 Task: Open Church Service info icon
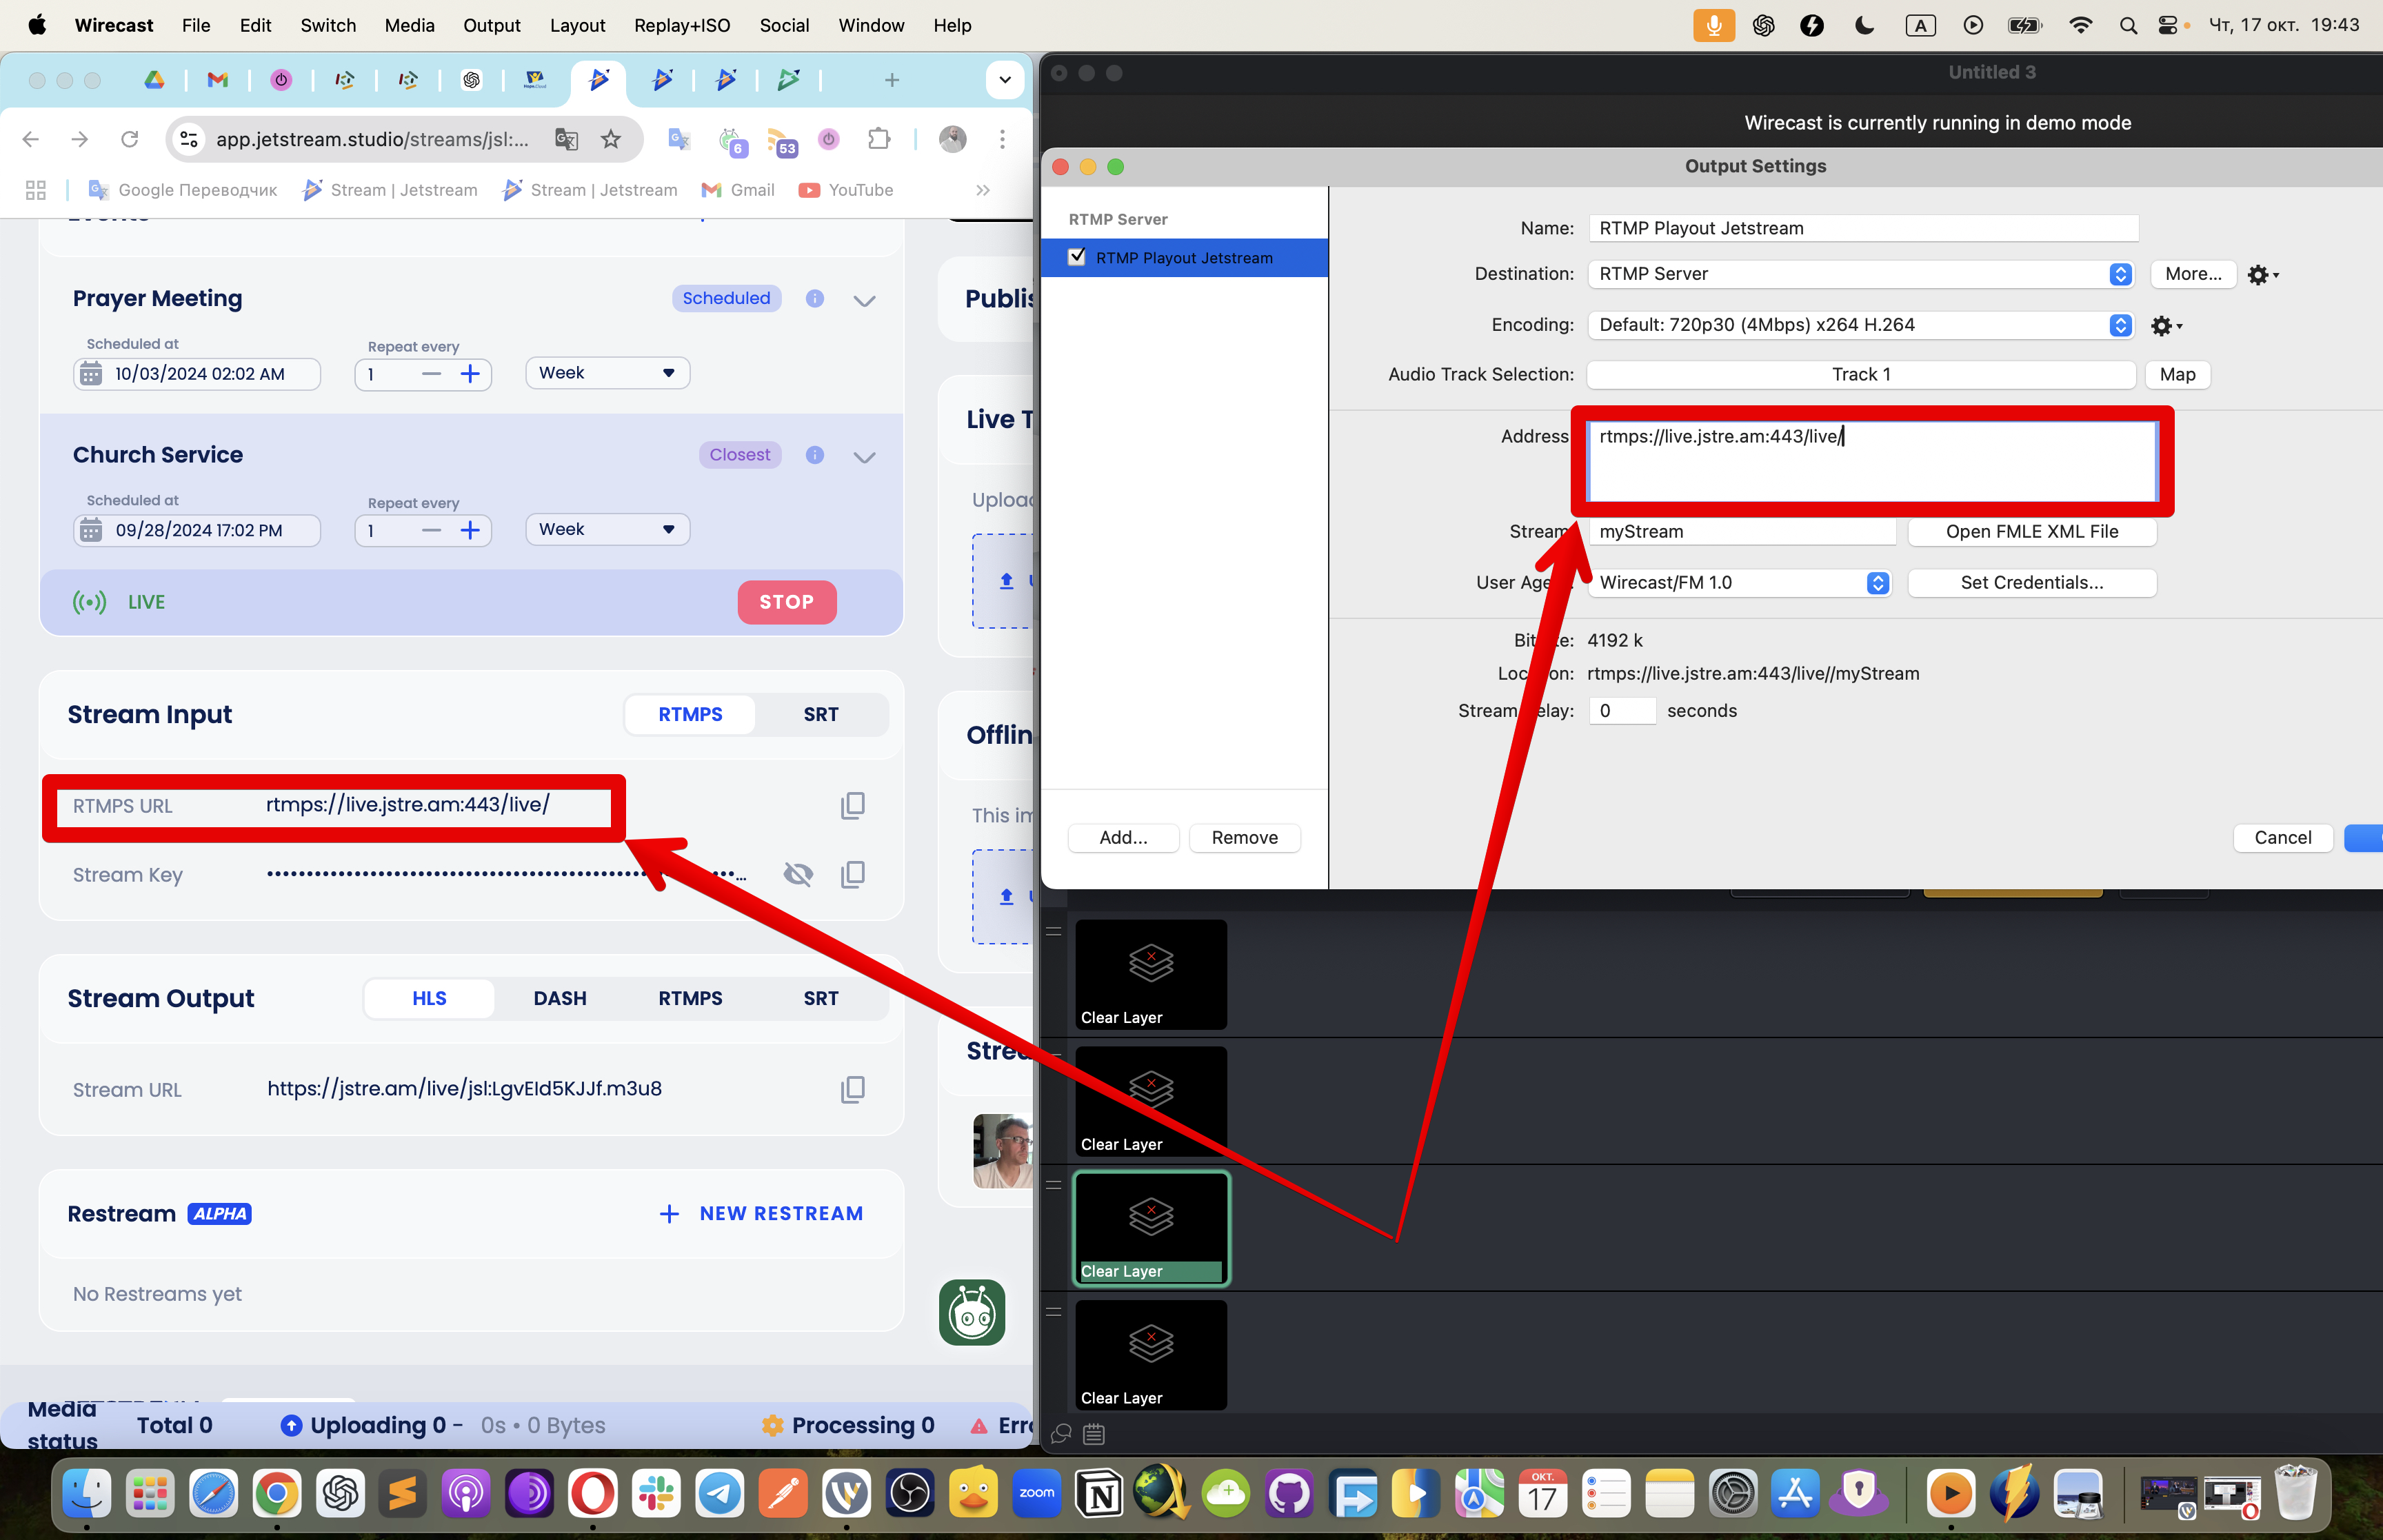(815, 455)
